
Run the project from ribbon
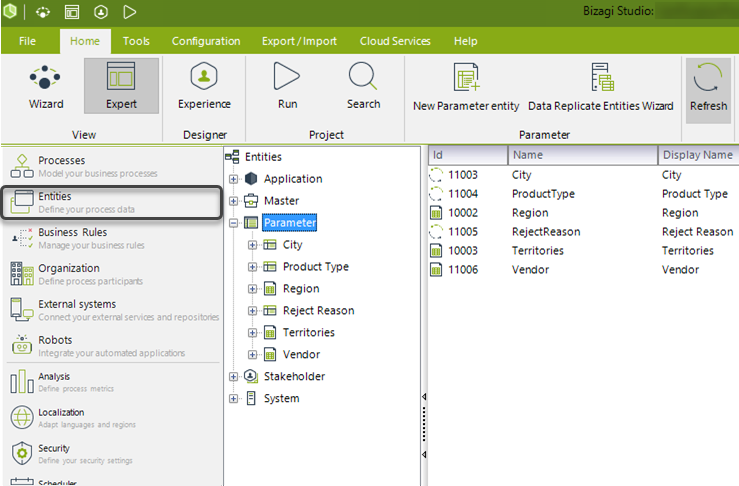point(287,86)
